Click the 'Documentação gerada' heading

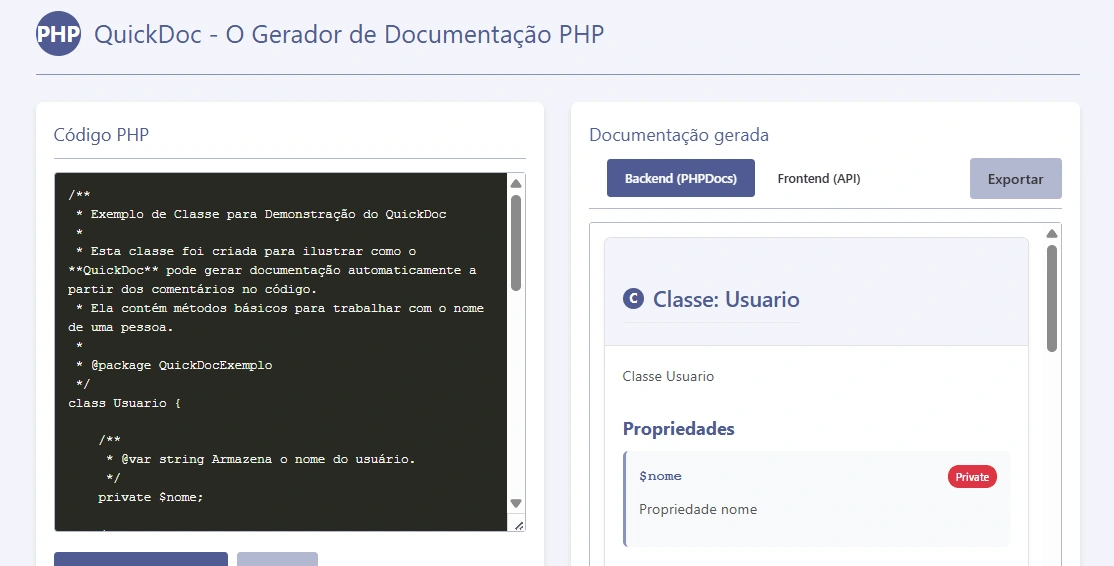coord(678,135)
